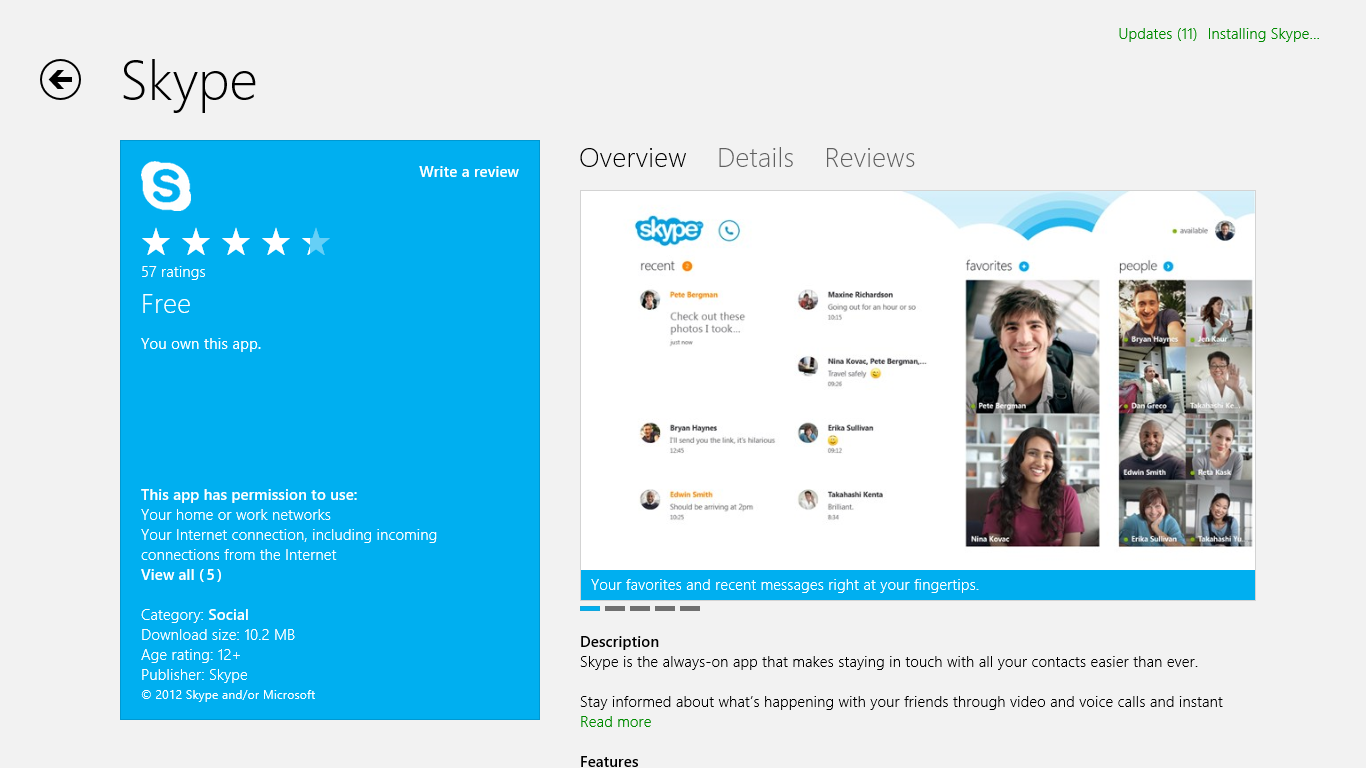This screenshot has width=1366, height=768.
Task: Switch to the Reviews tab
Action: 870,158
